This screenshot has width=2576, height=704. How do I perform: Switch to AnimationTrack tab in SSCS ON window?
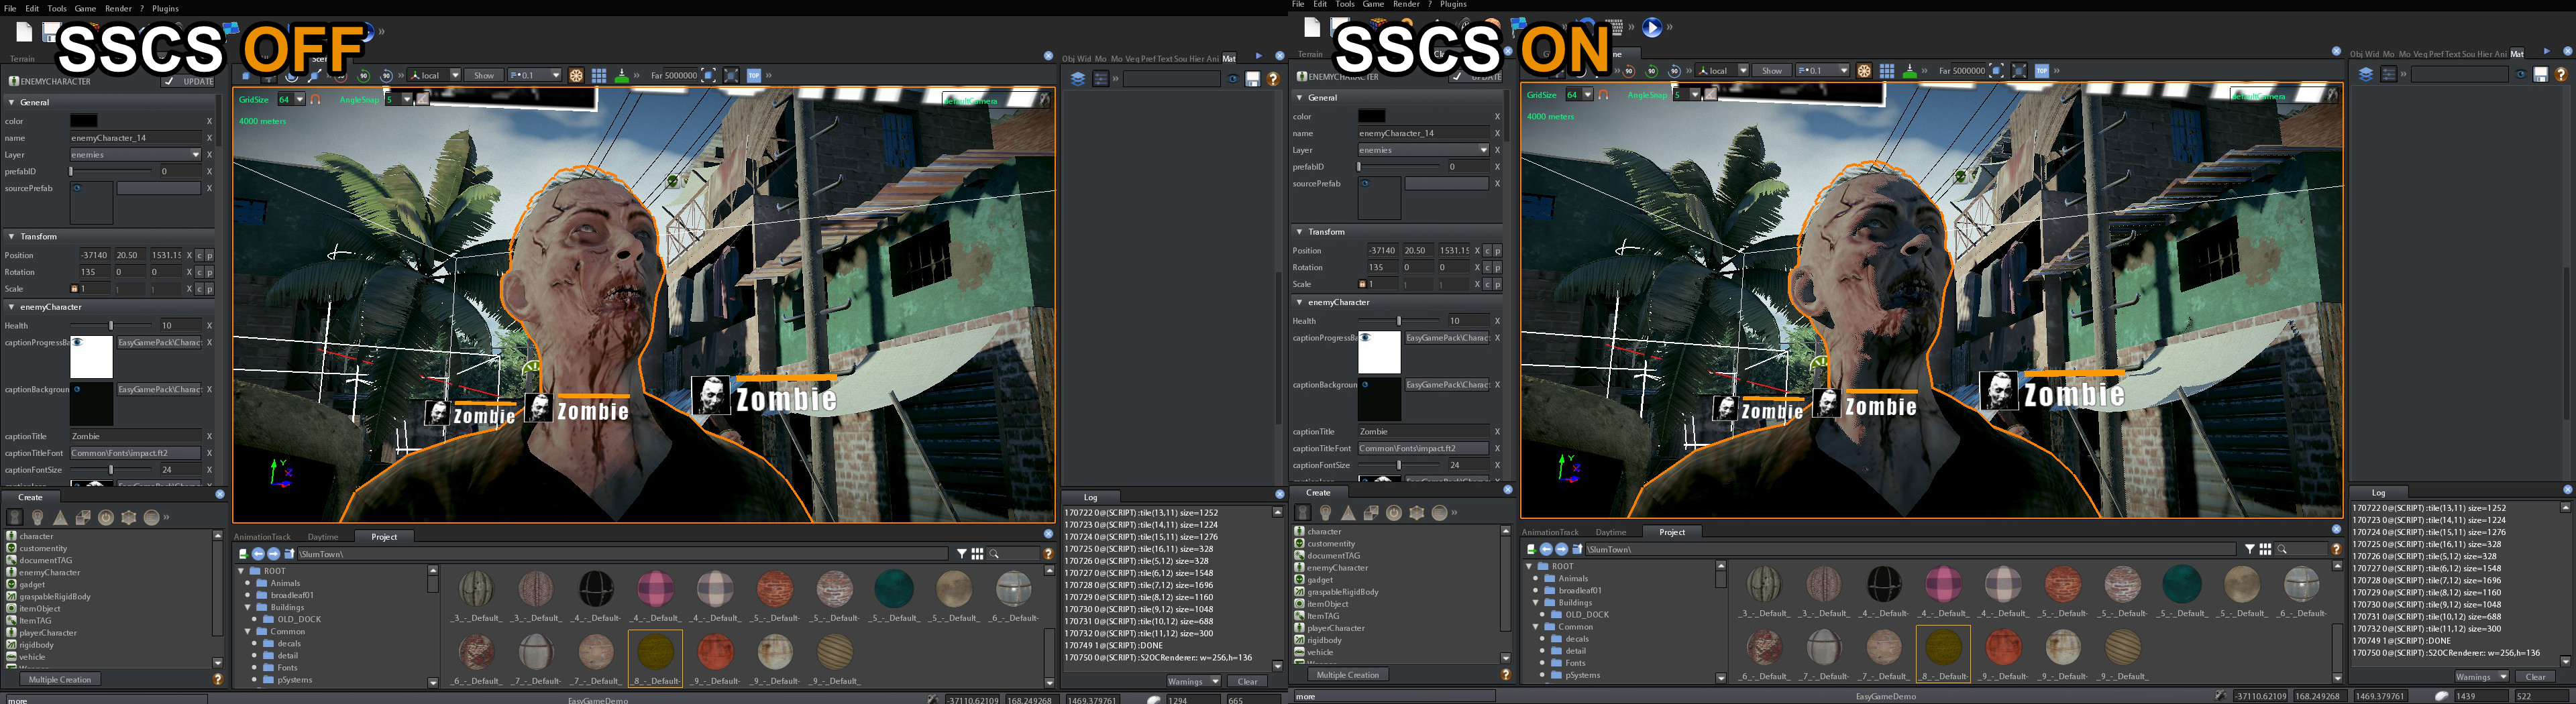[x=1550, y=532]
